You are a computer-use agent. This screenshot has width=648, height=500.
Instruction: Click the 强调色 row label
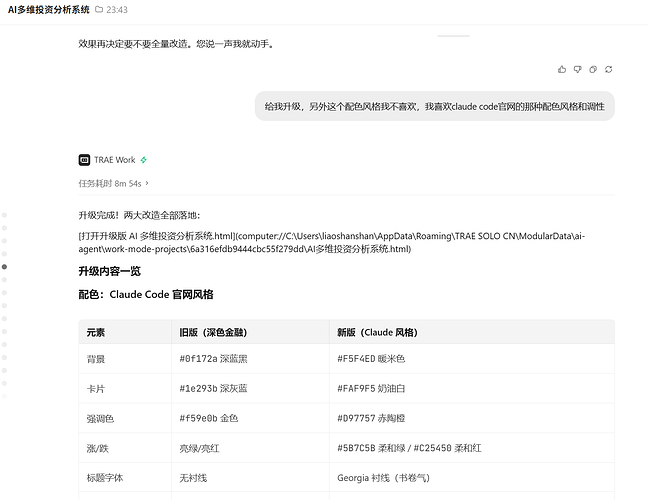(x=100, y=419)
